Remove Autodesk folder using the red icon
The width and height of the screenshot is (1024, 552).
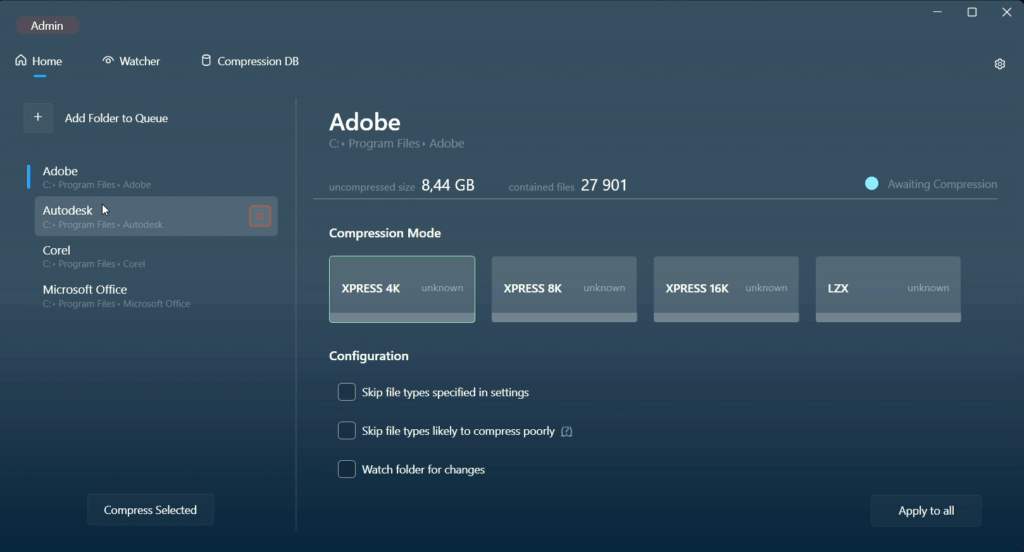click(260, 216)
